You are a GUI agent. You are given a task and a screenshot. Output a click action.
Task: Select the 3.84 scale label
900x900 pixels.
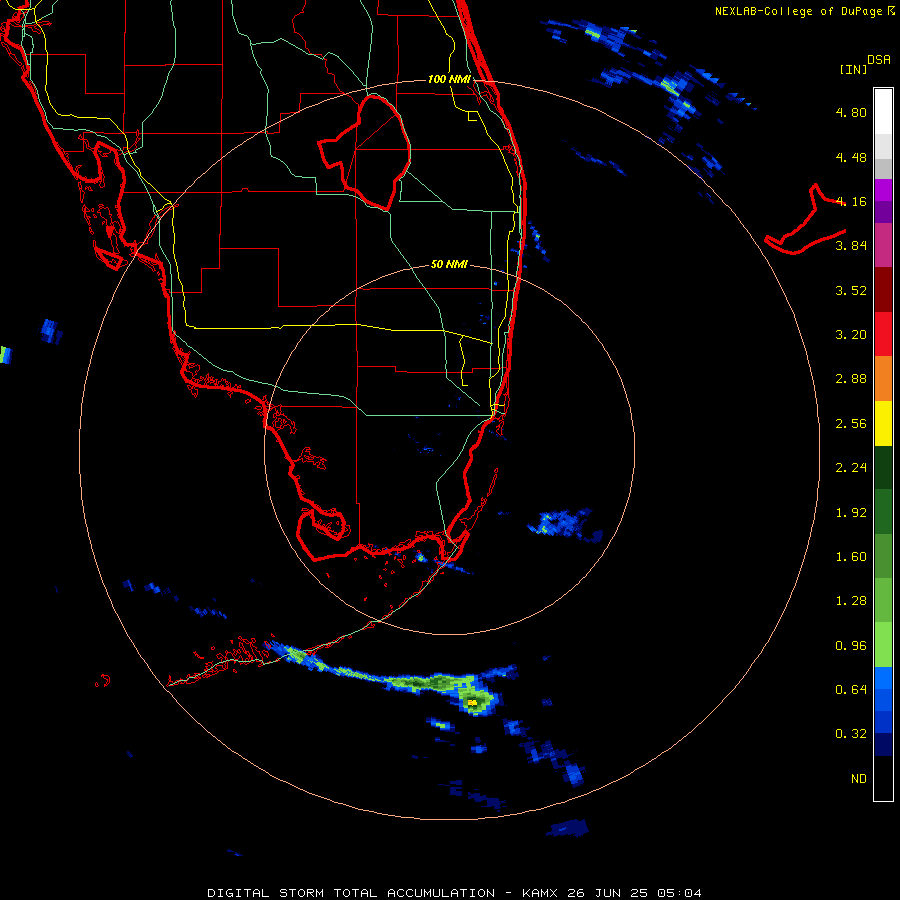pyautogui.click(x=851, y=246)
